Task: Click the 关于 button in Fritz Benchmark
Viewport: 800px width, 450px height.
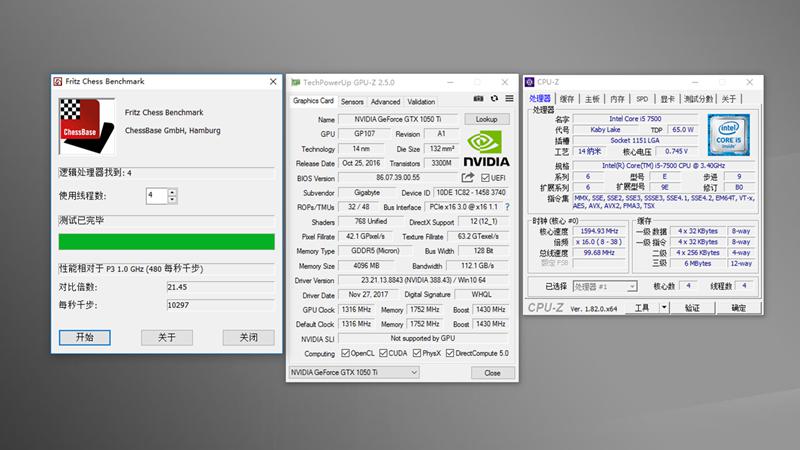Action: [167, 337]
